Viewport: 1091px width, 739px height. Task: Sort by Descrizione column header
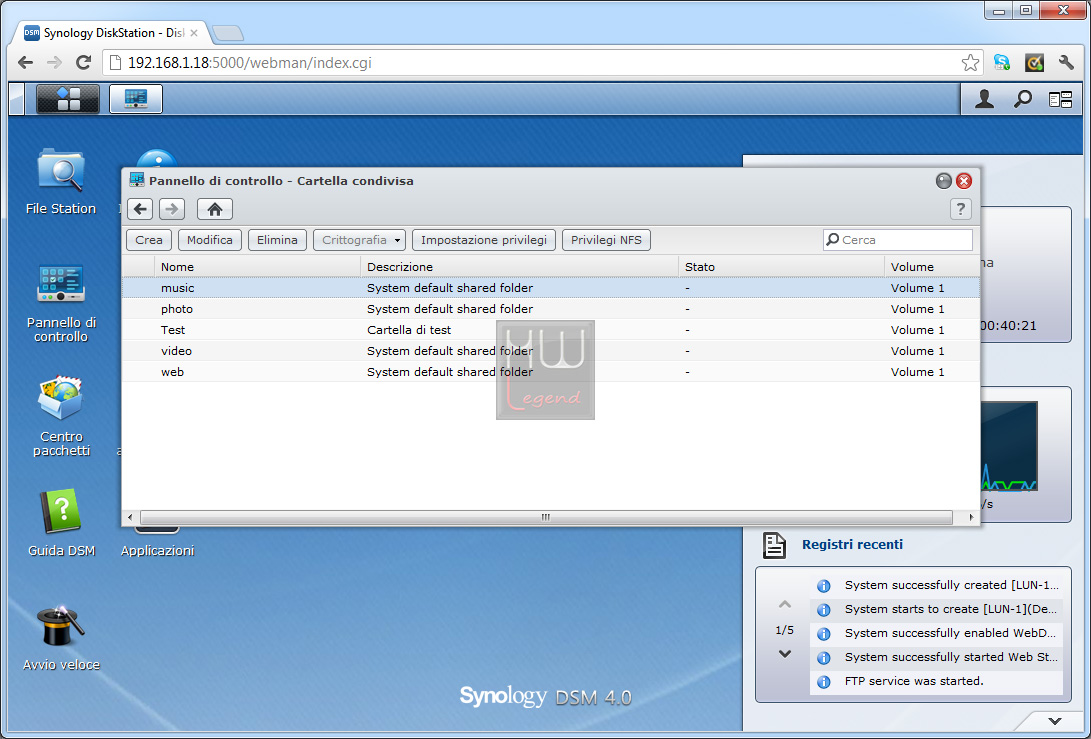point(519,267)
